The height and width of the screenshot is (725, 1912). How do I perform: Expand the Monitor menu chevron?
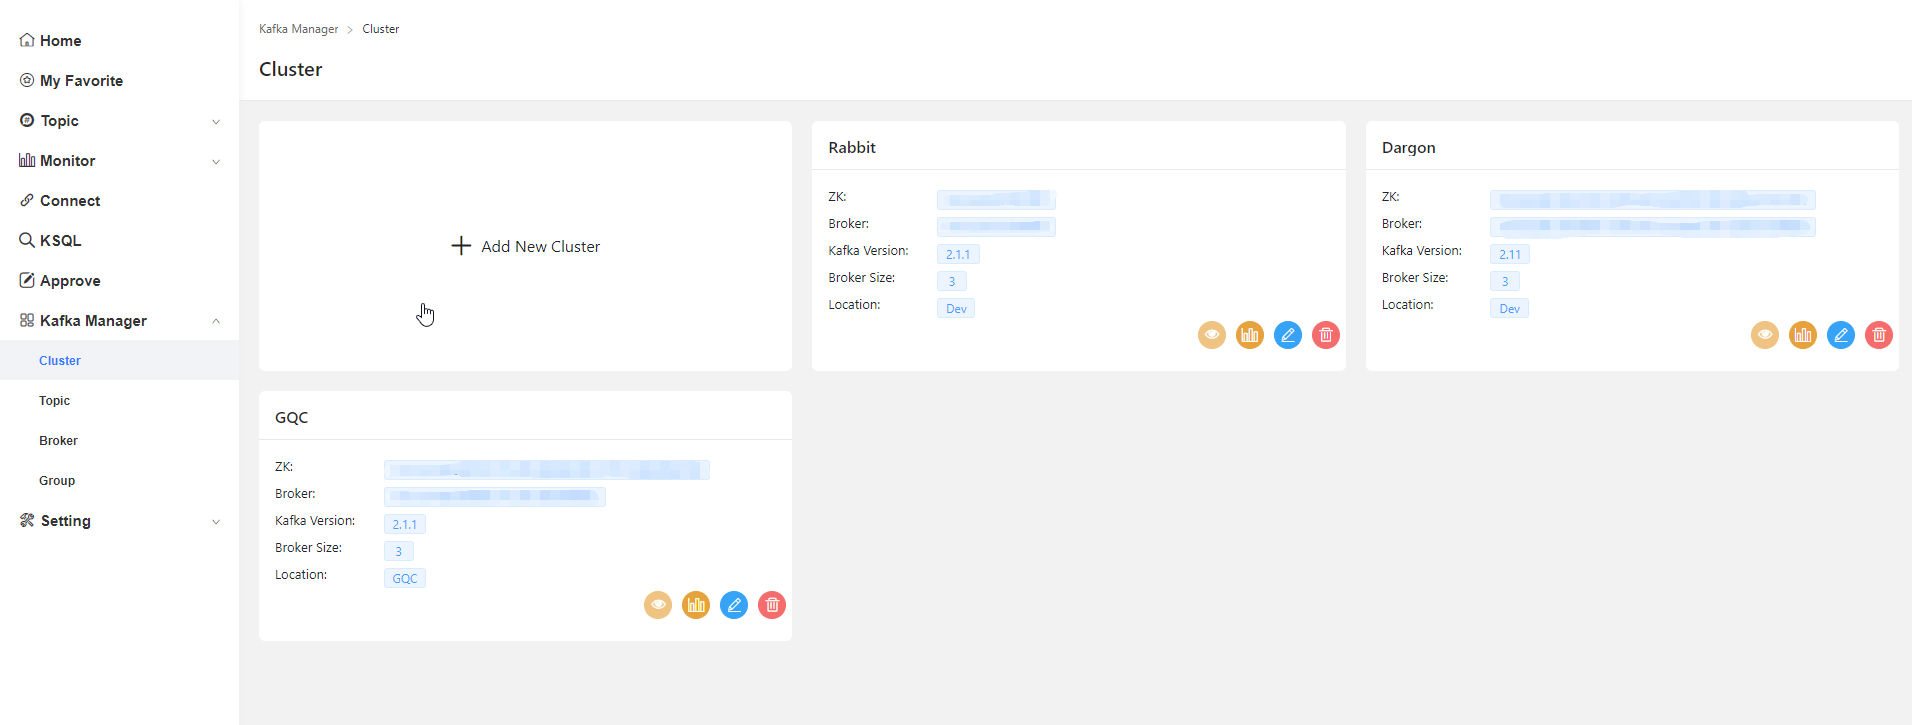(x=216, y=162)
